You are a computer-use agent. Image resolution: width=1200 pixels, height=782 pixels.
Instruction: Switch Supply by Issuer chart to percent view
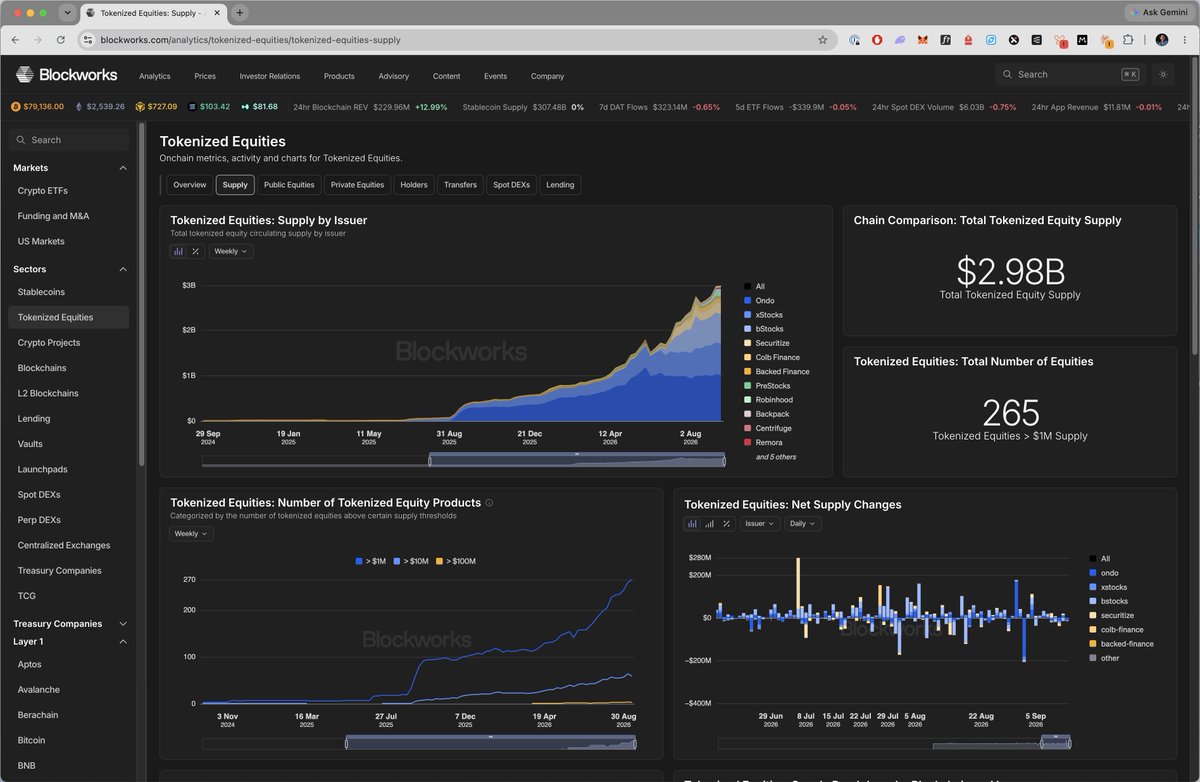(196, 251)
